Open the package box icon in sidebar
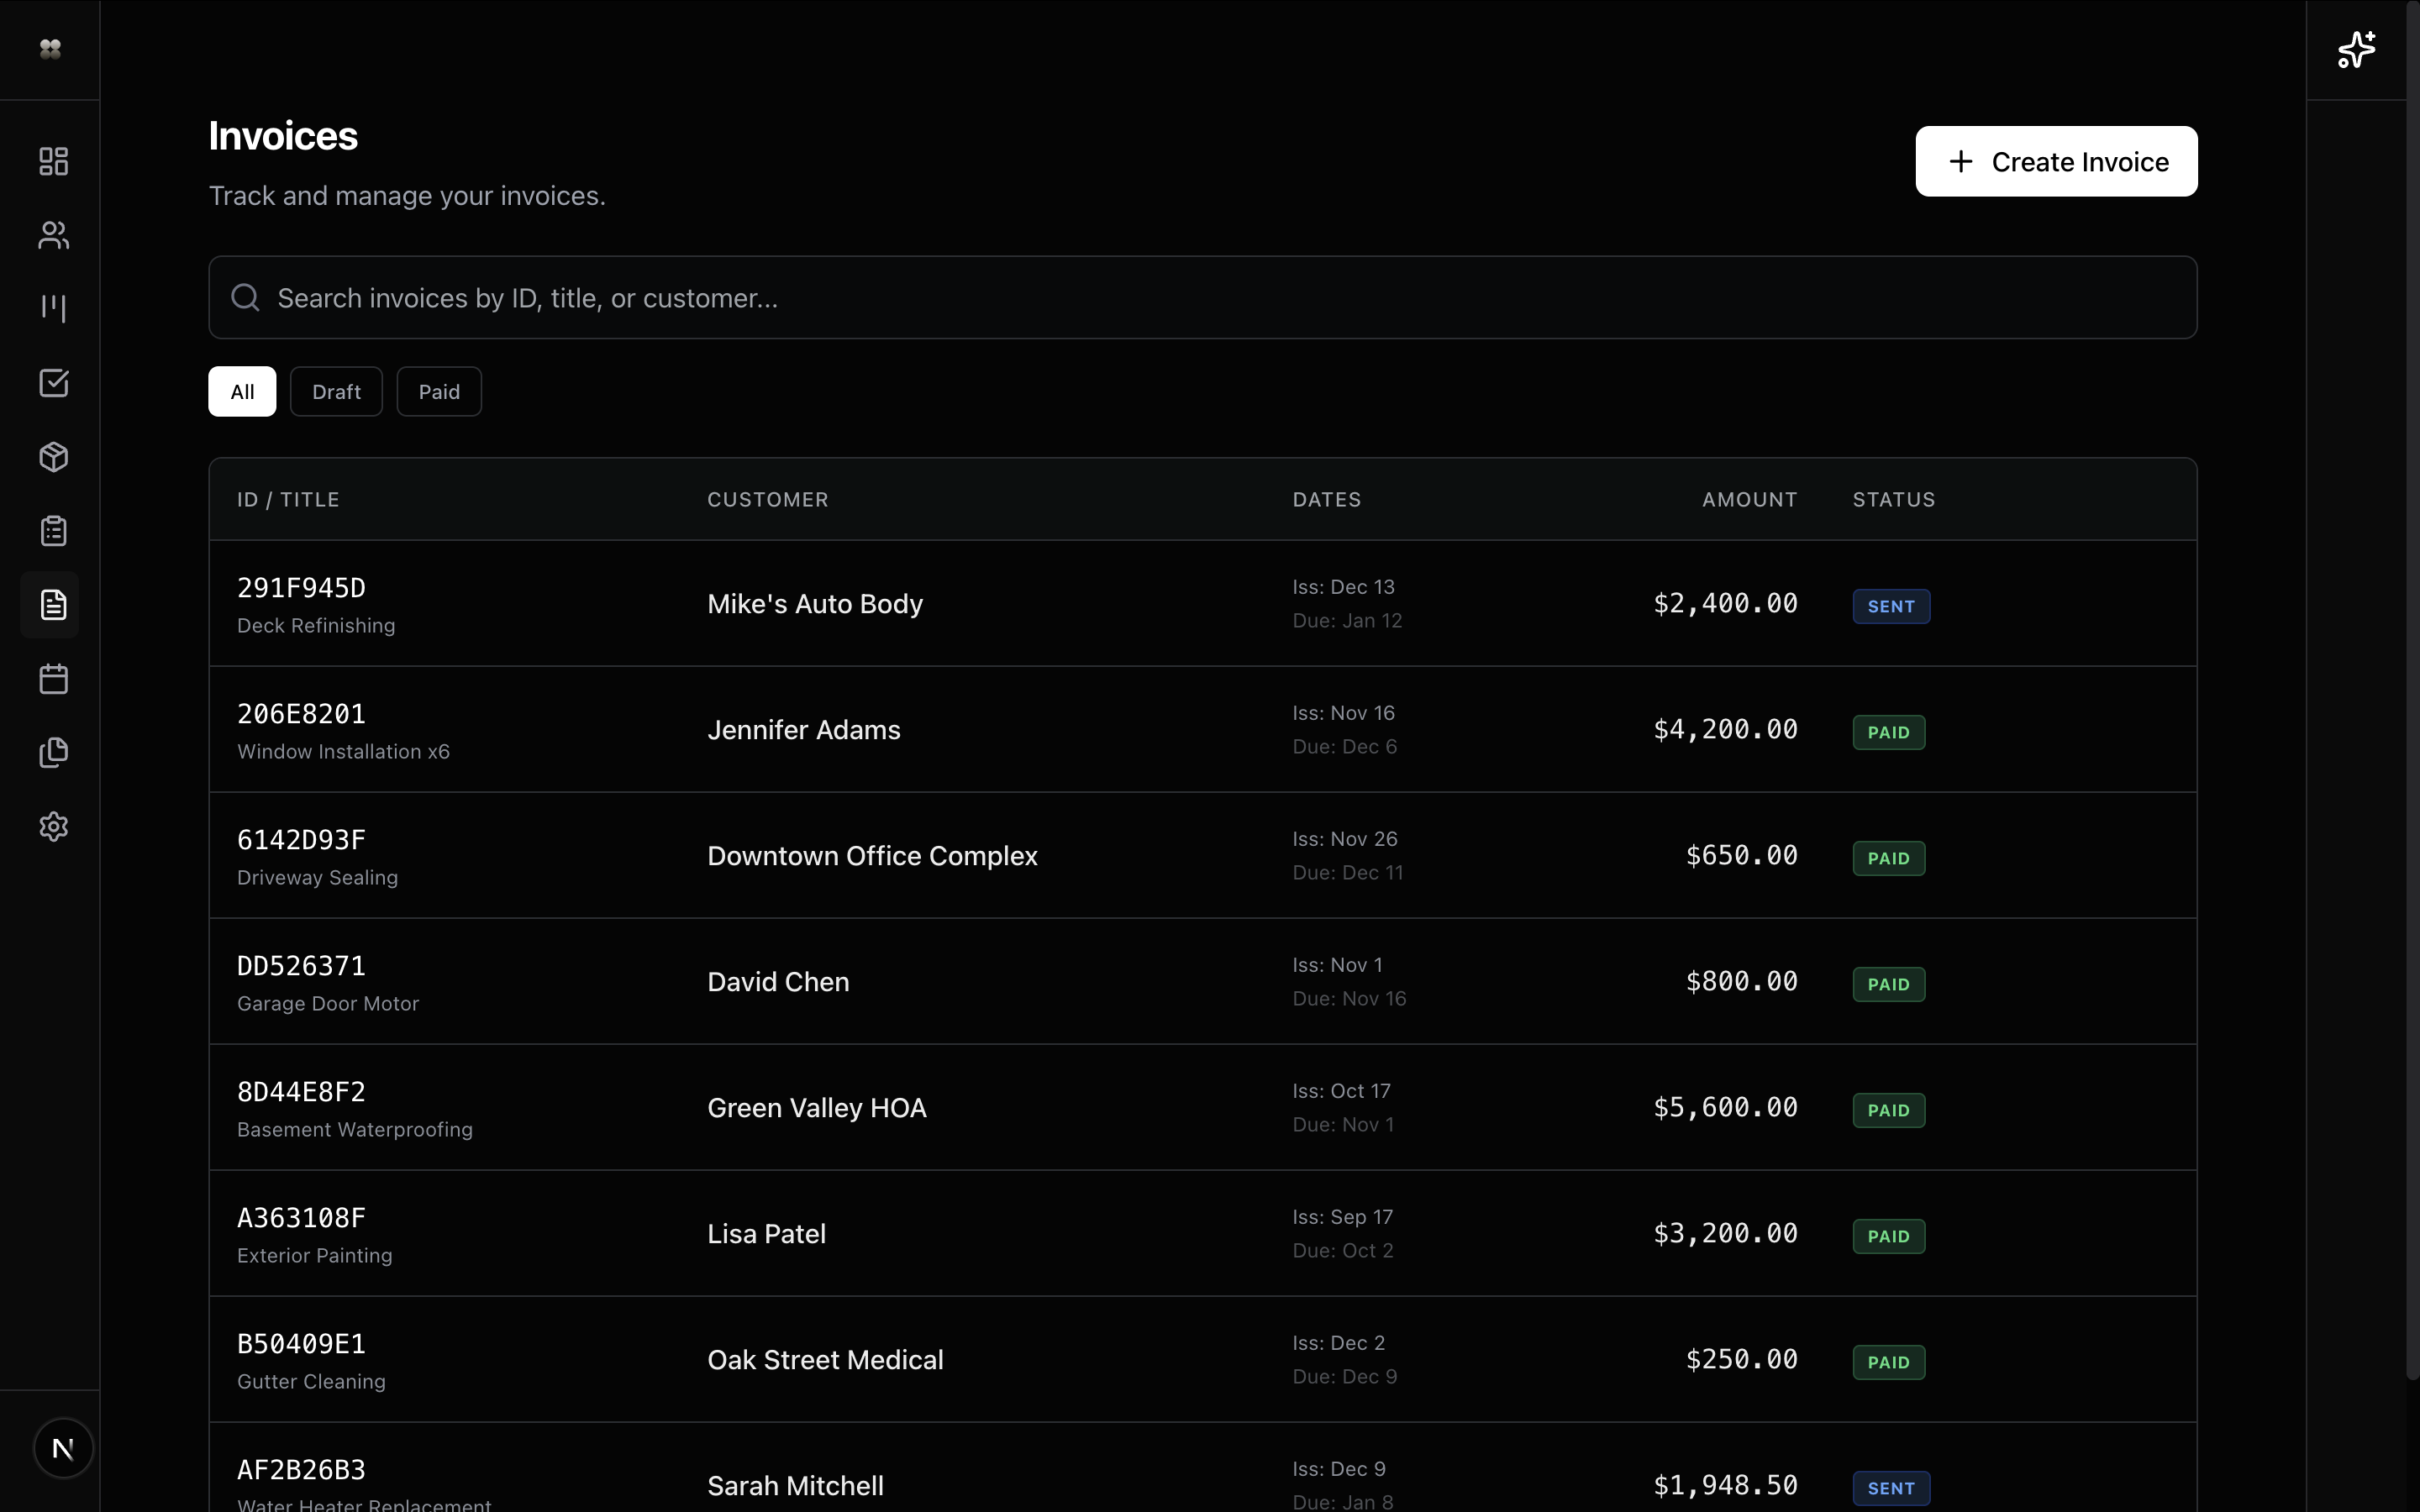The height and width of the screenshot is (1512, 2420). 53,457
